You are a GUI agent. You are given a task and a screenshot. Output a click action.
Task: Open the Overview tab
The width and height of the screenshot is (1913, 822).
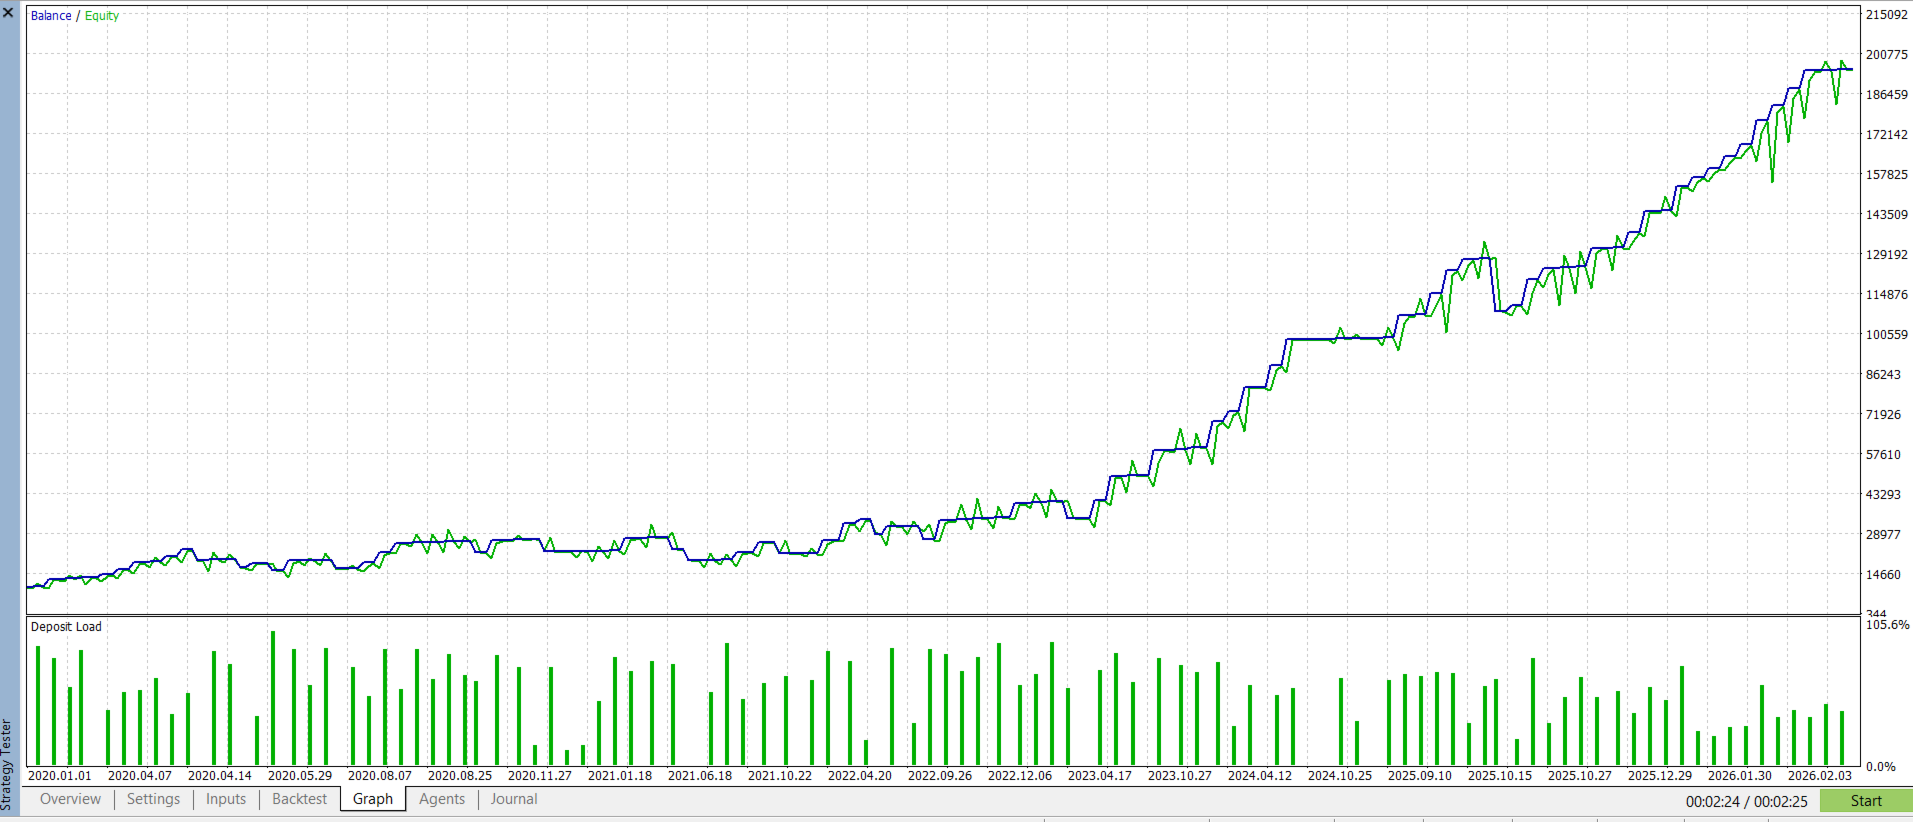tap(70, 799)
